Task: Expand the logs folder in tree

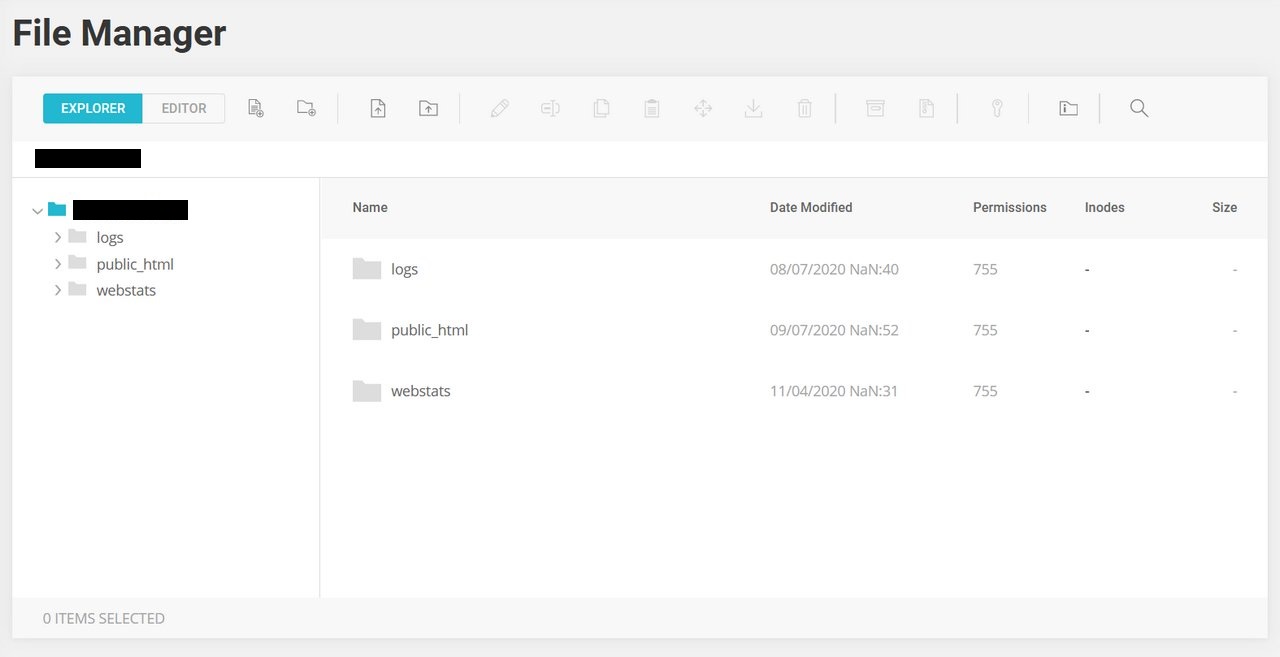Action: point(58,238)
